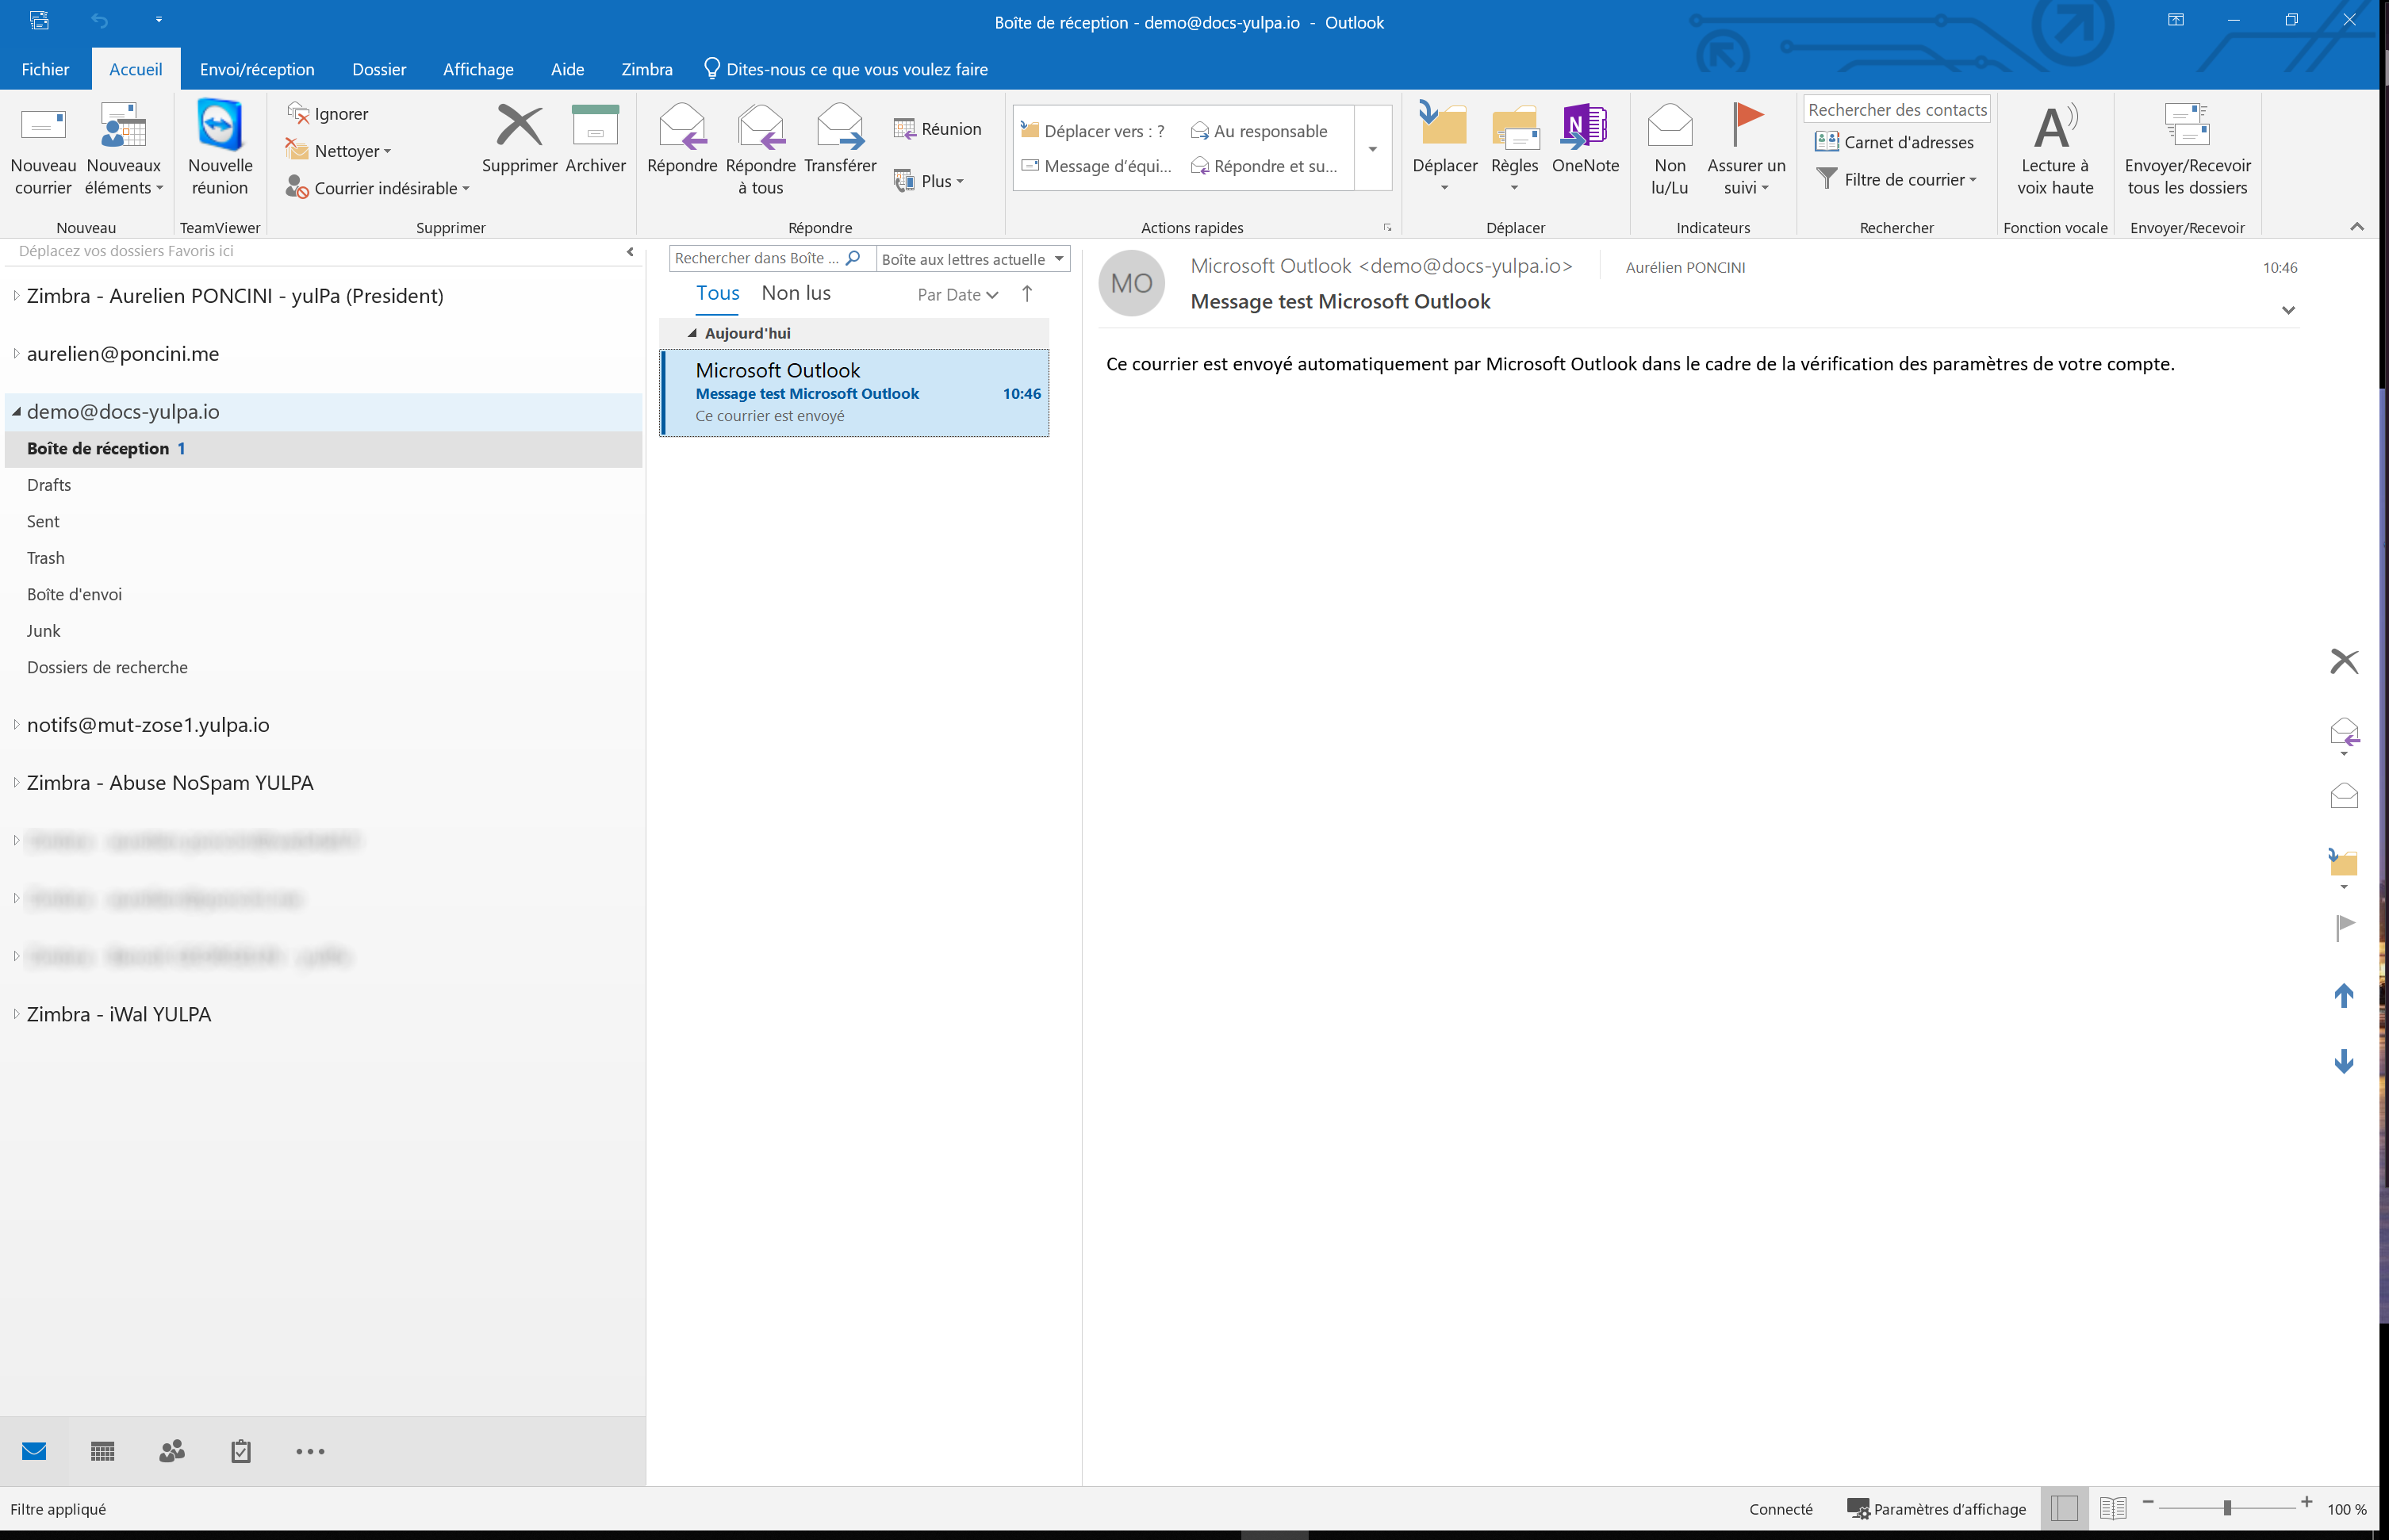Click the Mail icon in bottom navigation
This screenshot has width=2389, height=1540.
(34, 1451)
